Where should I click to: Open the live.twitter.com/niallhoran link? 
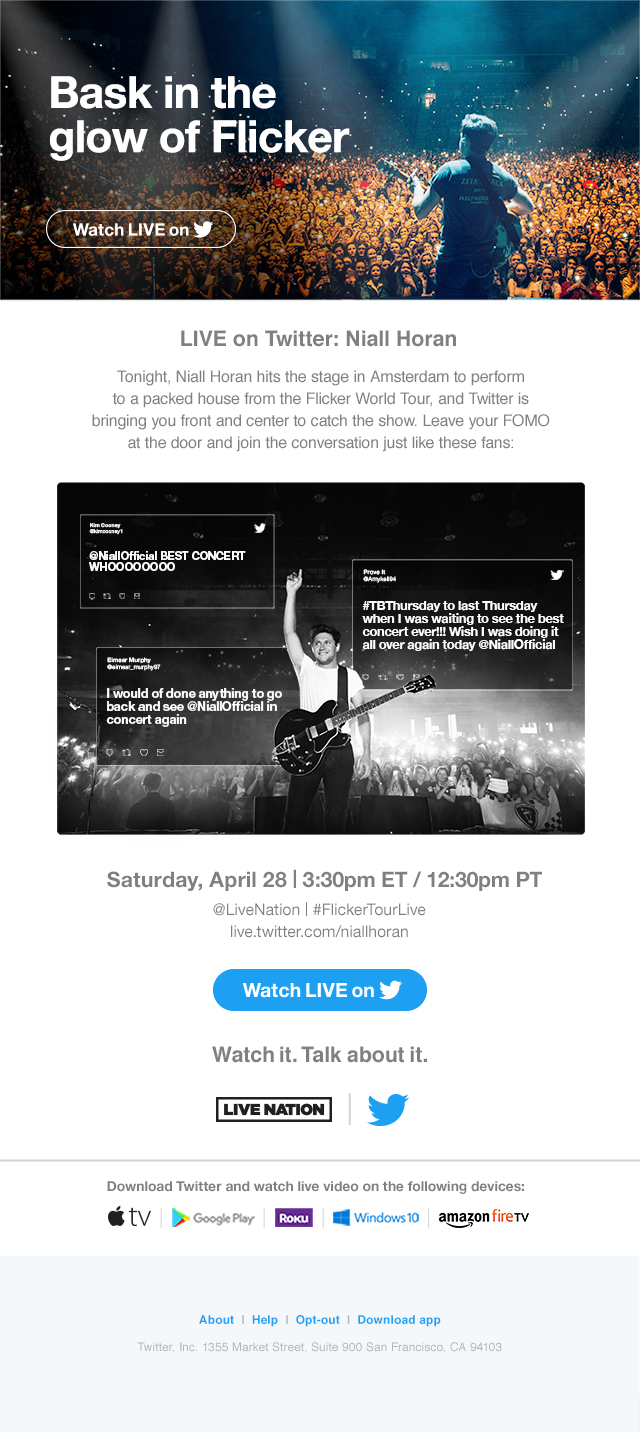tap(319, 931)
